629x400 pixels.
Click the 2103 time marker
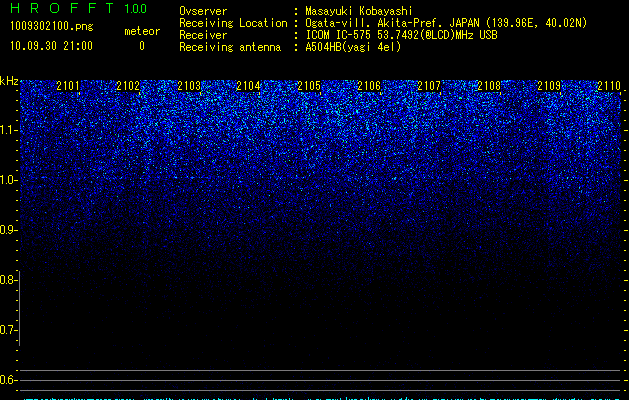coord(189,85)
